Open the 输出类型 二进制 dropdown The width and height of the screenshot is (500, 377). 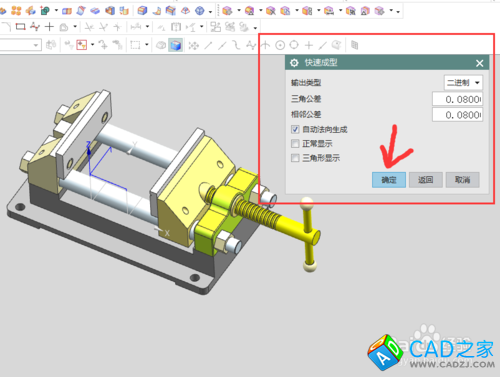click(463, 82)
